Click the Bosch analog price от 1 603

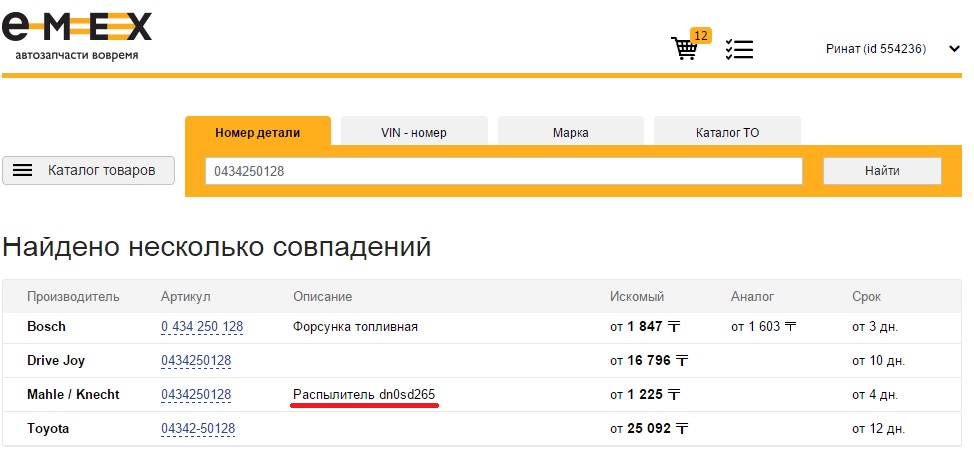[763, 327]
